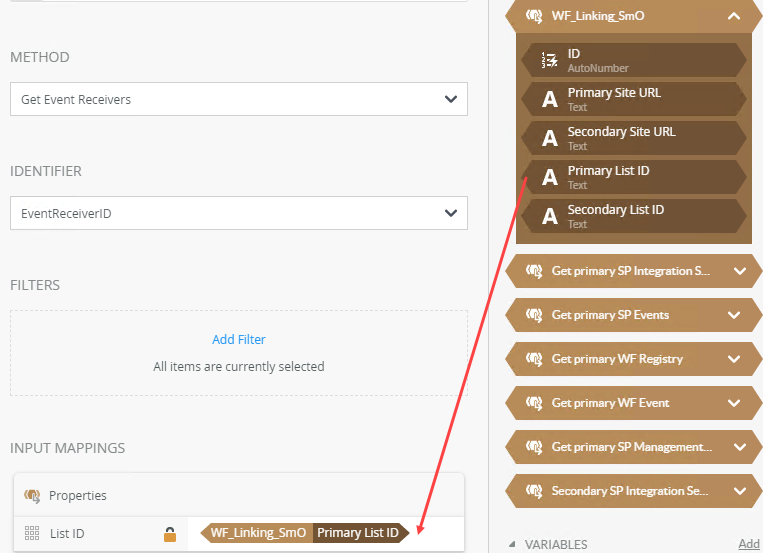Click the text icon for Primary List ID

tap(549, 177)
